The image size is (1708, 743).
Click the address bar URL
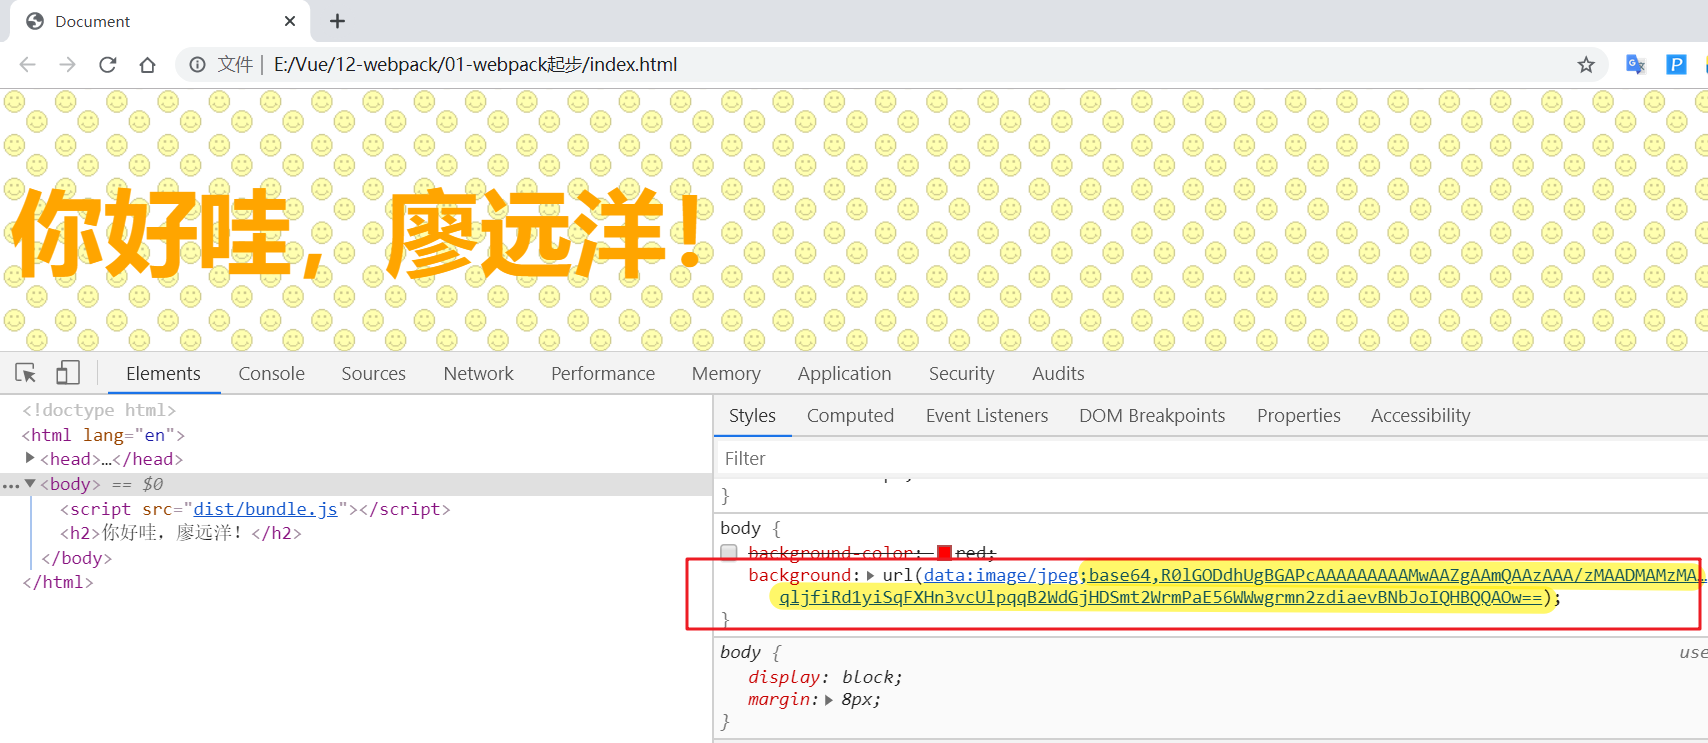475,64
